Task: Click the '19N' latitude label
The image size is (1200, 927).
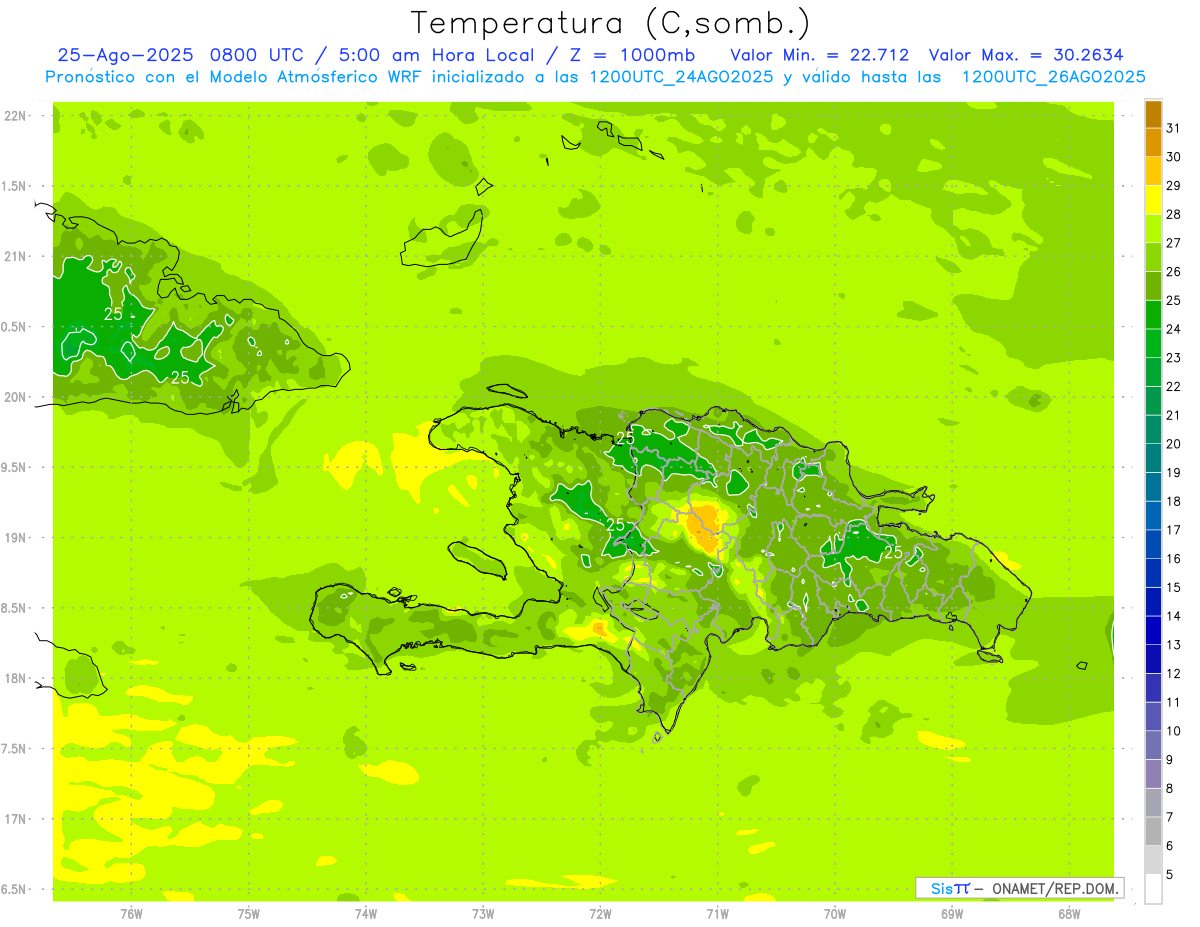Action: point(15,538)
